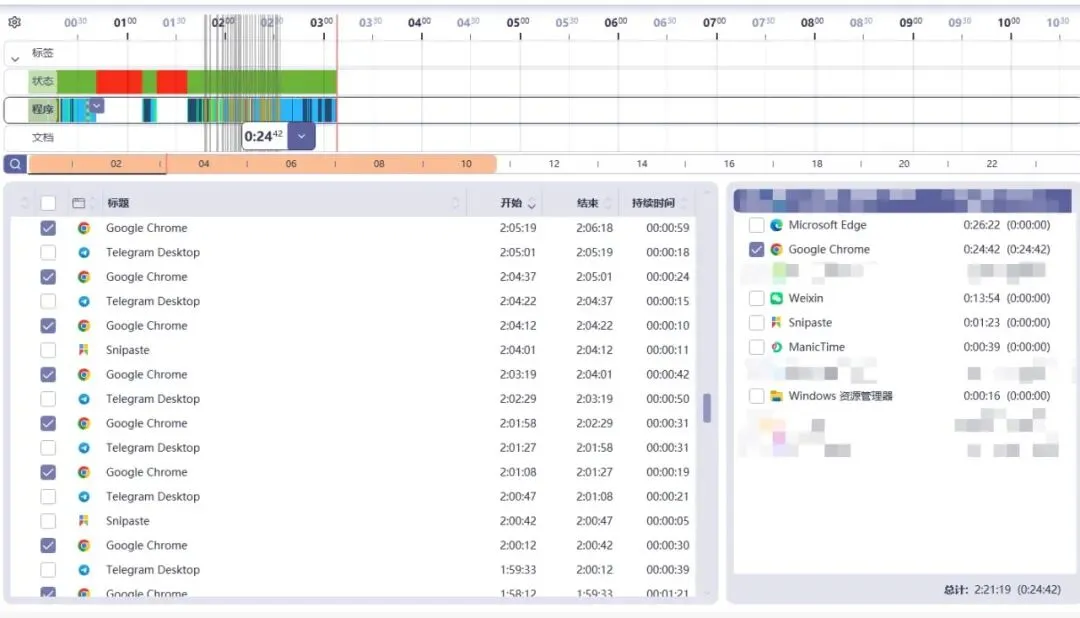Image resolution: width=1080 pixels, height=618 pixels.
Task: Check Weixin in the summary panel
Action: pos(756,298)
